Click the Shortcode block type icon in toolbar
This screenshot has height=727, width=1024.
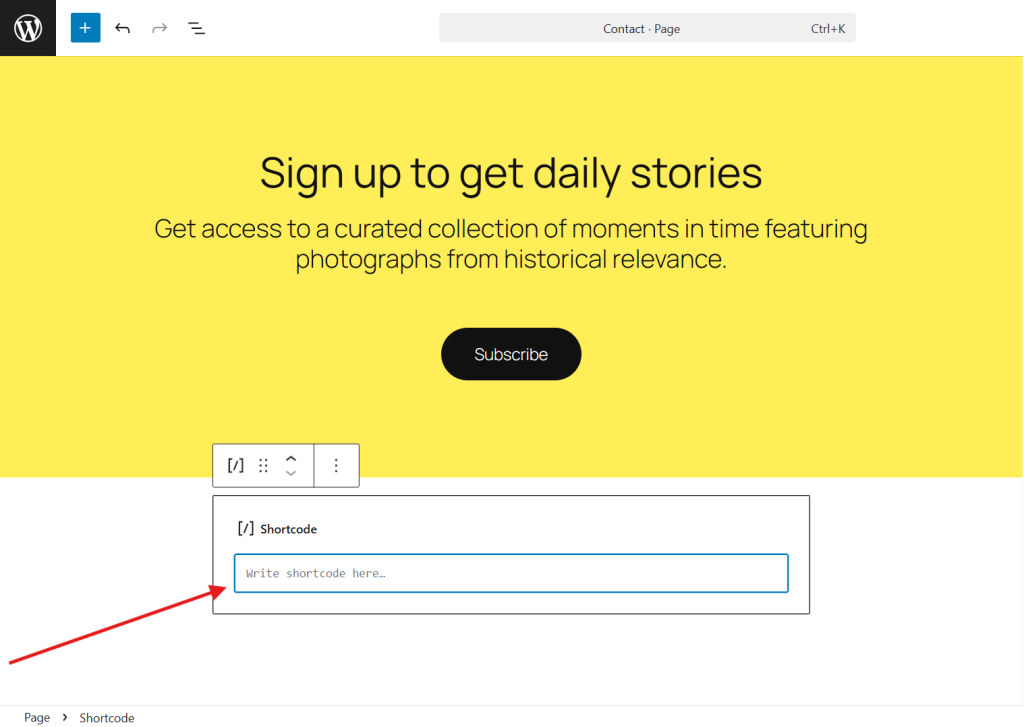tap(235, 465)
